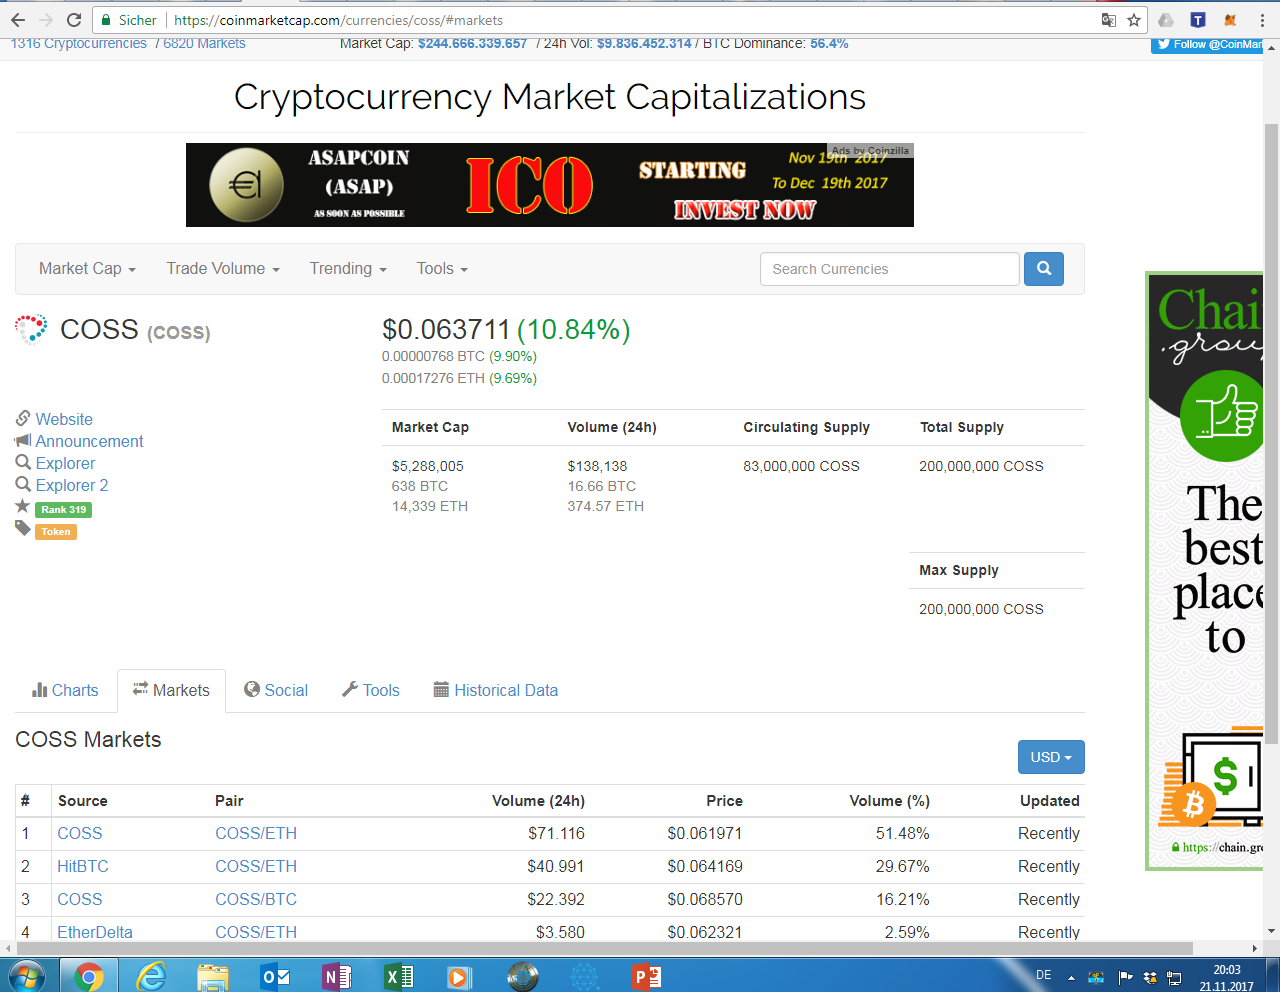
Task: Click the ASAPCOIN ICO banner ad
Action: (550, 185)
